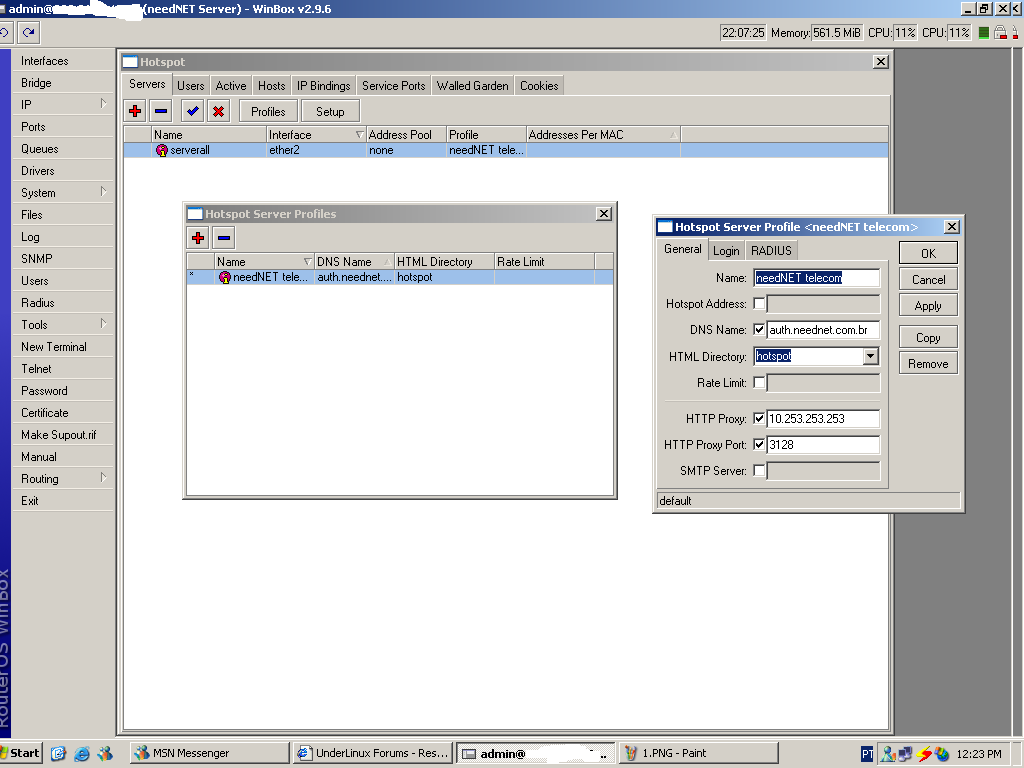Click the MSN buddy tray icon
Image resolution: width=1024 pixels, height=768 pixels.
[x=888, y=754]
